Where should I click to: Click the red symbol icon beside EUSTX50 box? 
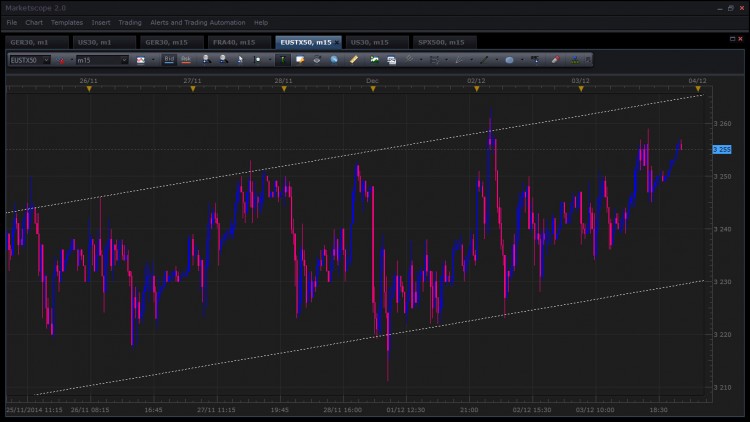tap(61, 60)
